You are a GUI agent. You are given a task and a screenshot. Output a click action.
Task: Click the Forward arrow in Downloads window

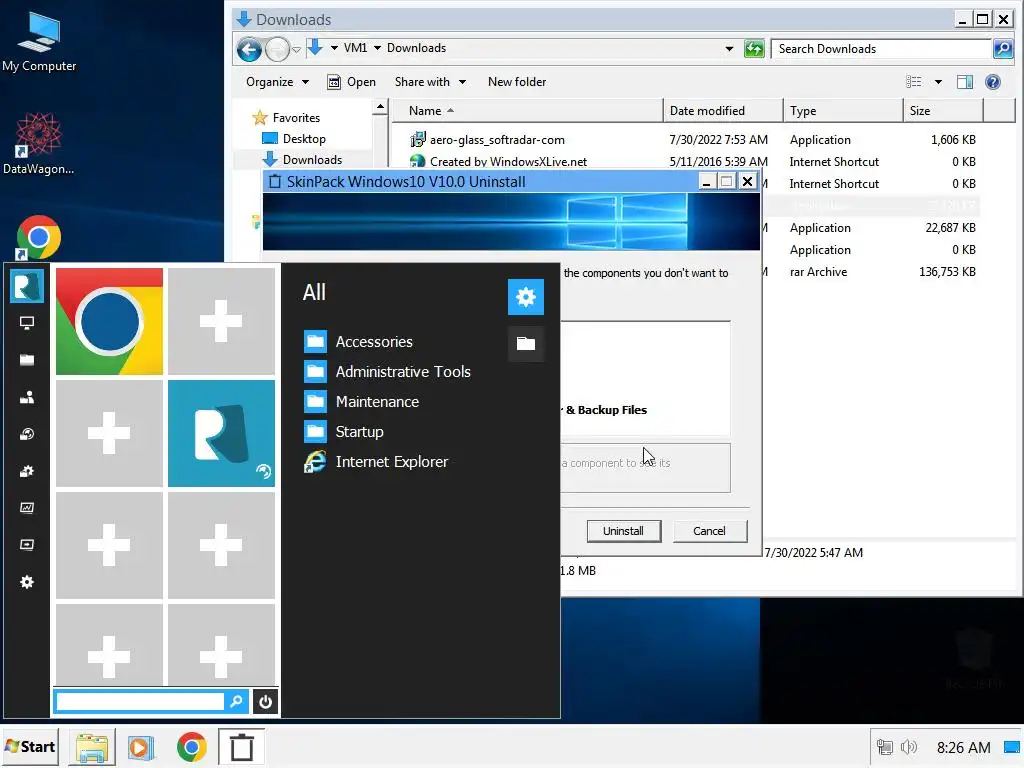pyautogui.click(x=278, y=49)
